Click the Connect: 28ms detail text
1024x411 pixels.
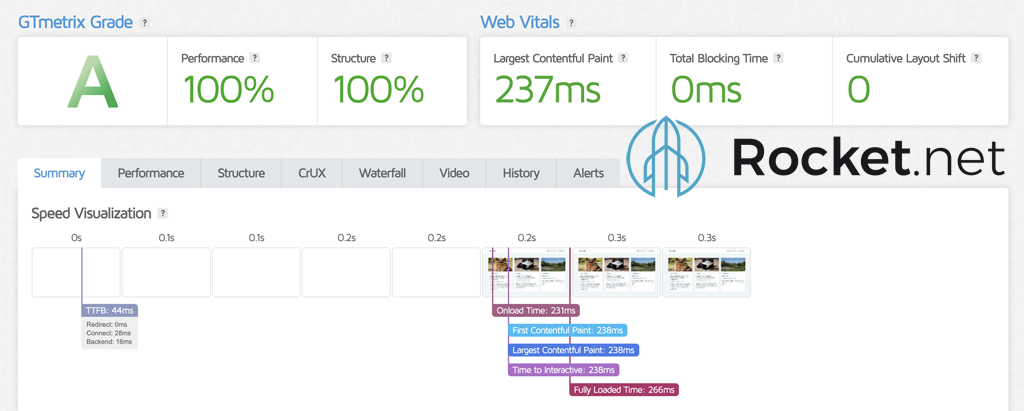108,333
